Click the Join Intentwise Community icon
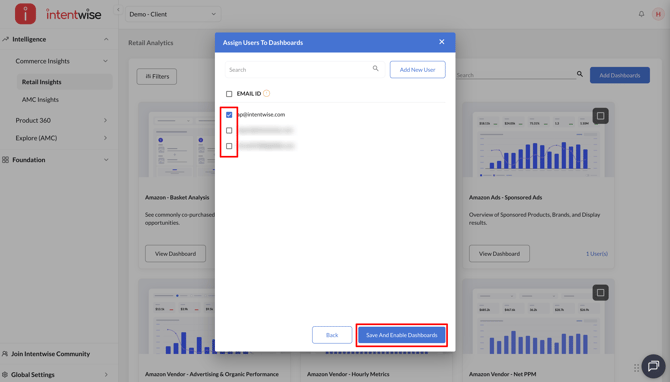 pos(5,354)
